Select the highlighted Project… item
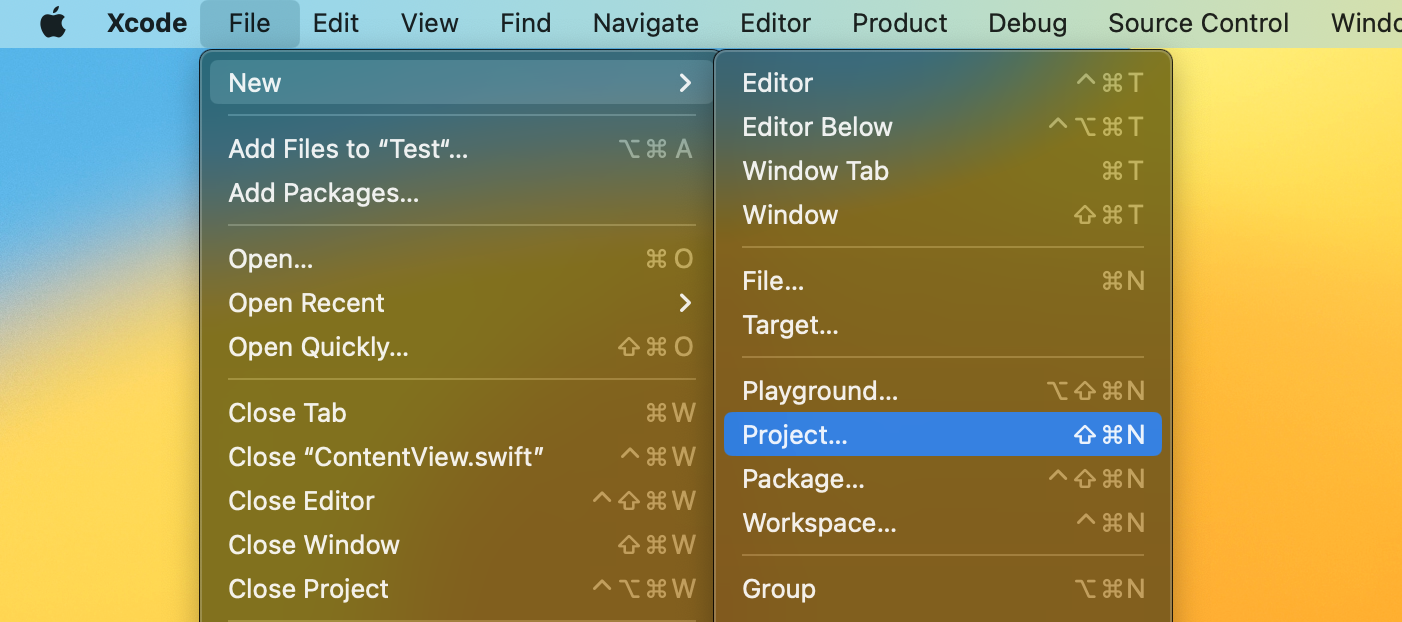The image size is (1402, 622). [943, 434]
